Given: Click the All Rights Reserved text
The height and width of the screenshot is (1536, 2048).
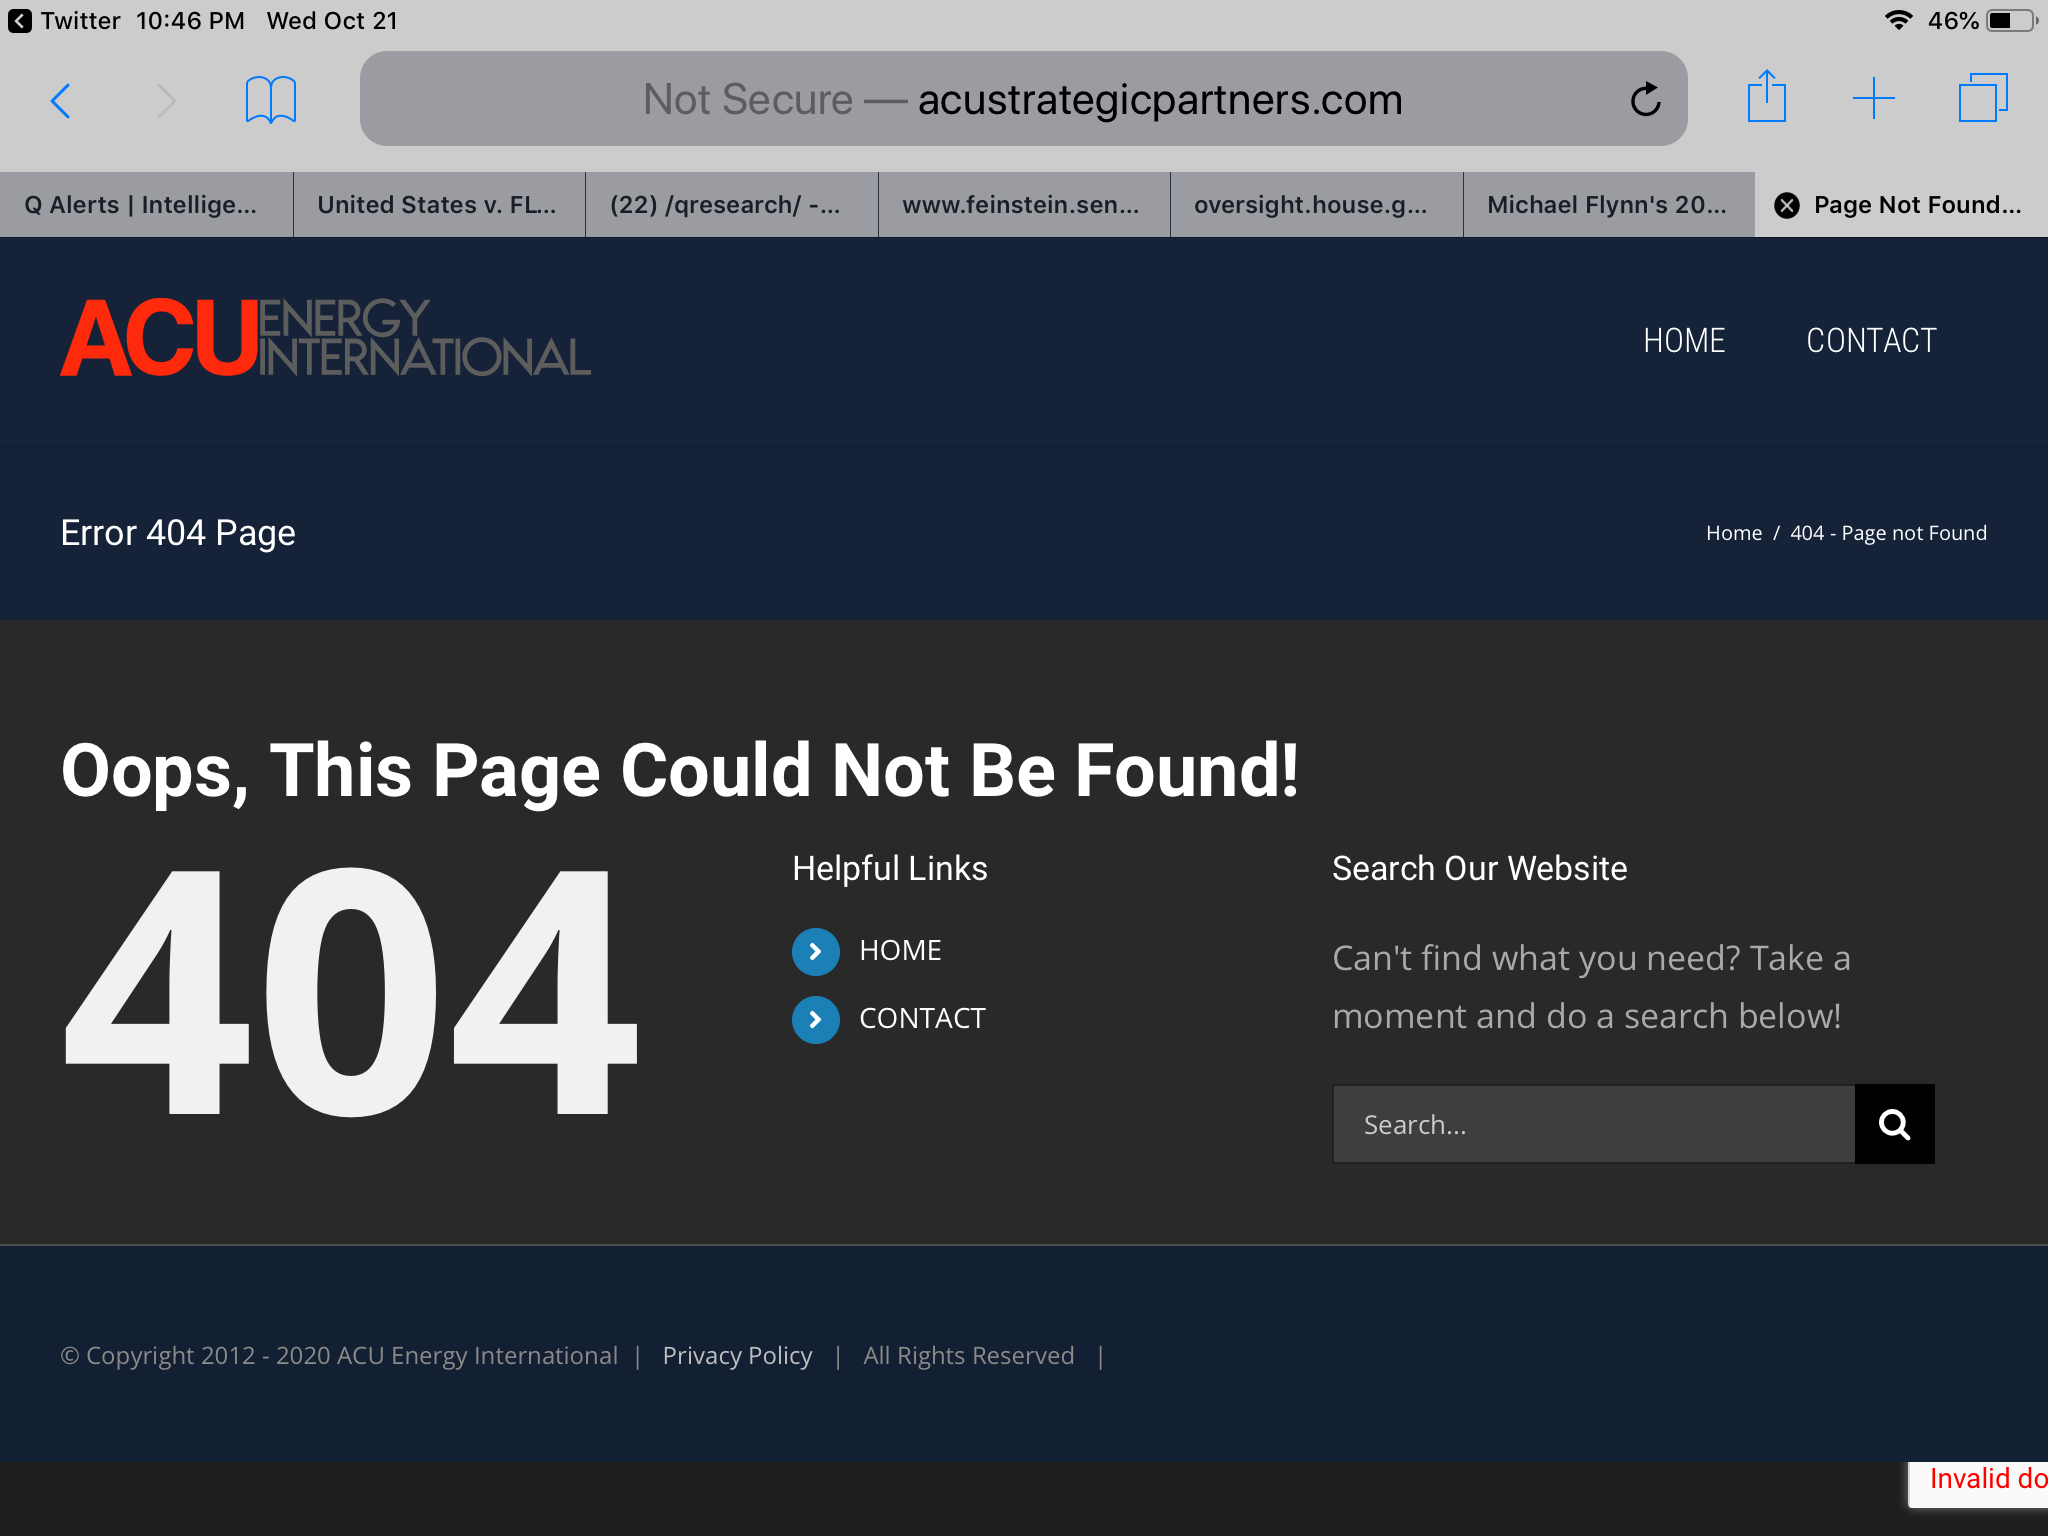Looking at the screenshot, I should tap(969, 1355).
